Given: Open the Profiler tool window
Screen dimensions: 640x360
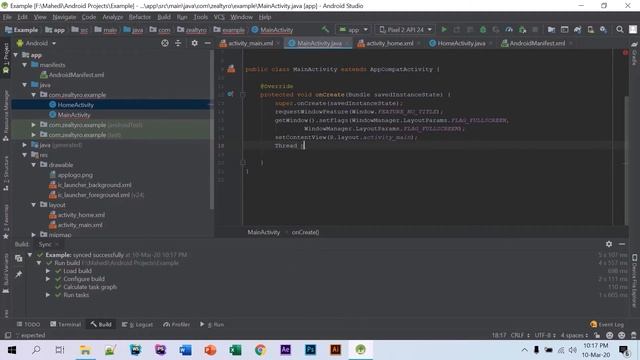Looking at the screenshot, I should click(176, 324).
